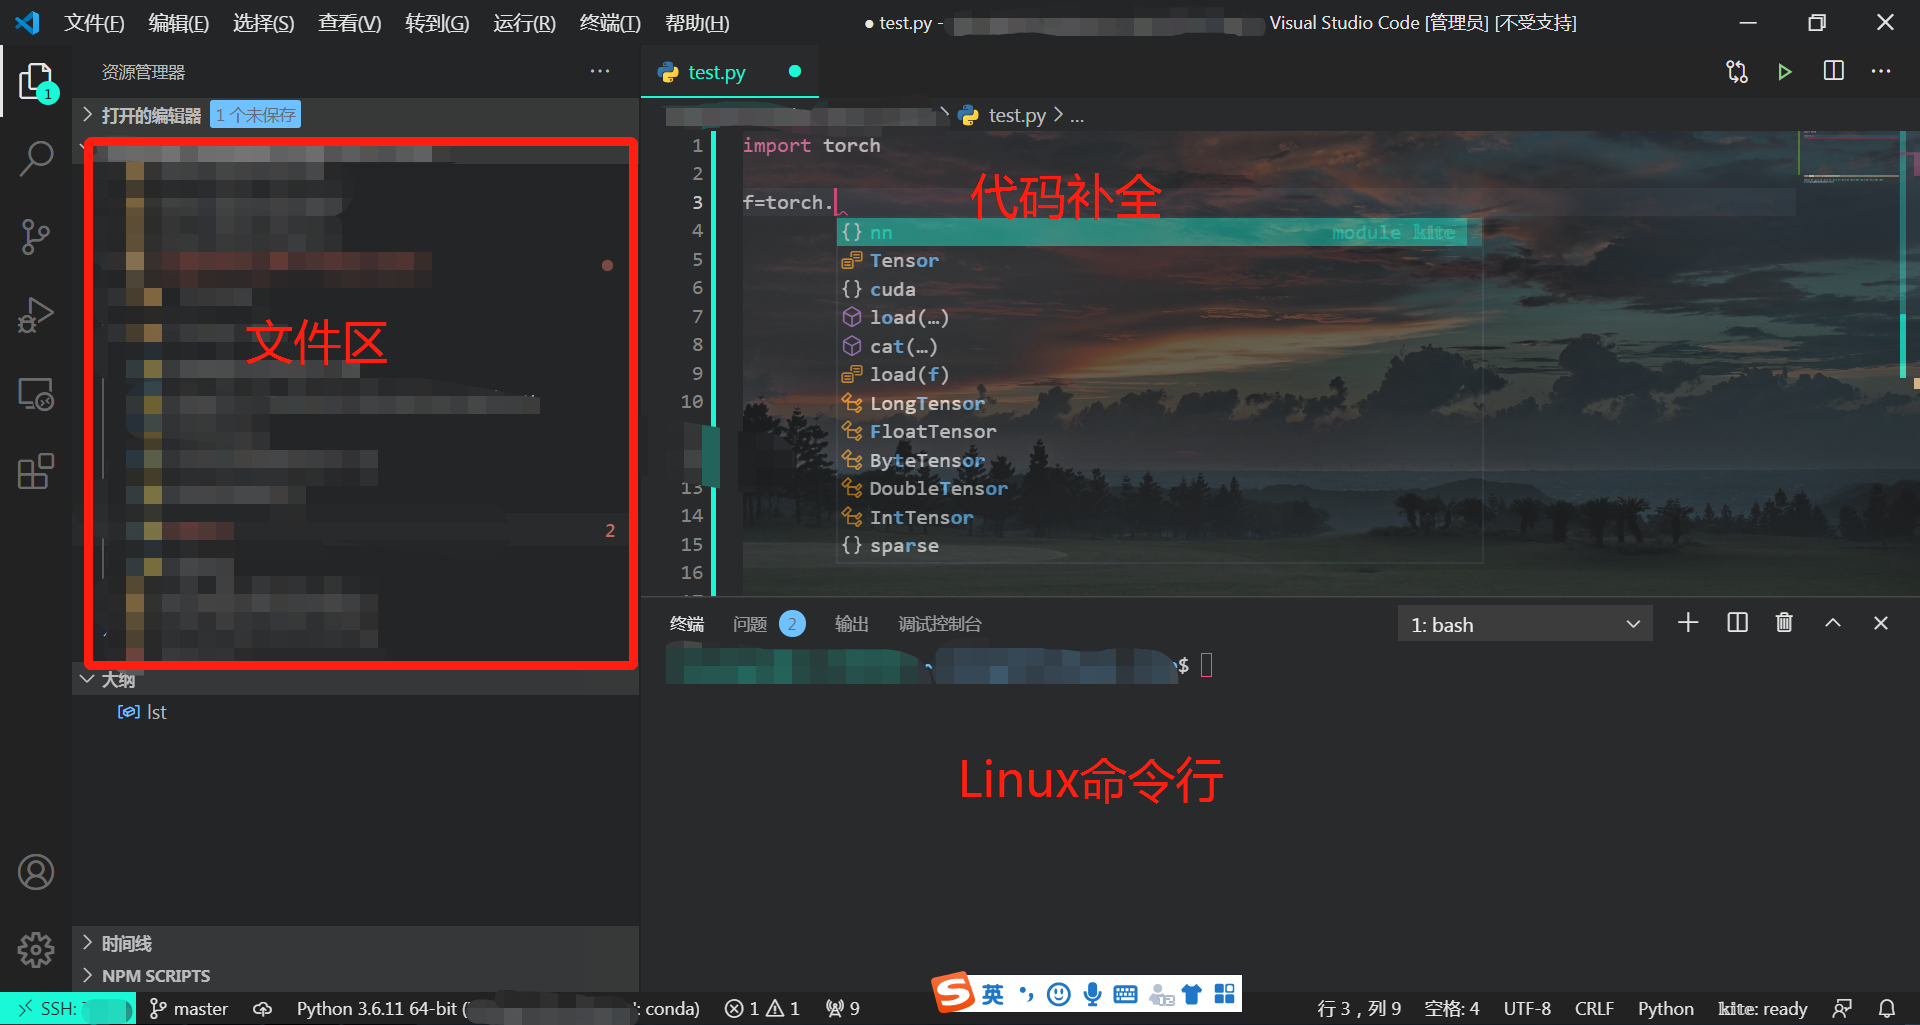Image resolution: width=1920 pixels, height=1025 pixels.
Task: Expand the 打开的编辑器 section
Action: (355, 115)
